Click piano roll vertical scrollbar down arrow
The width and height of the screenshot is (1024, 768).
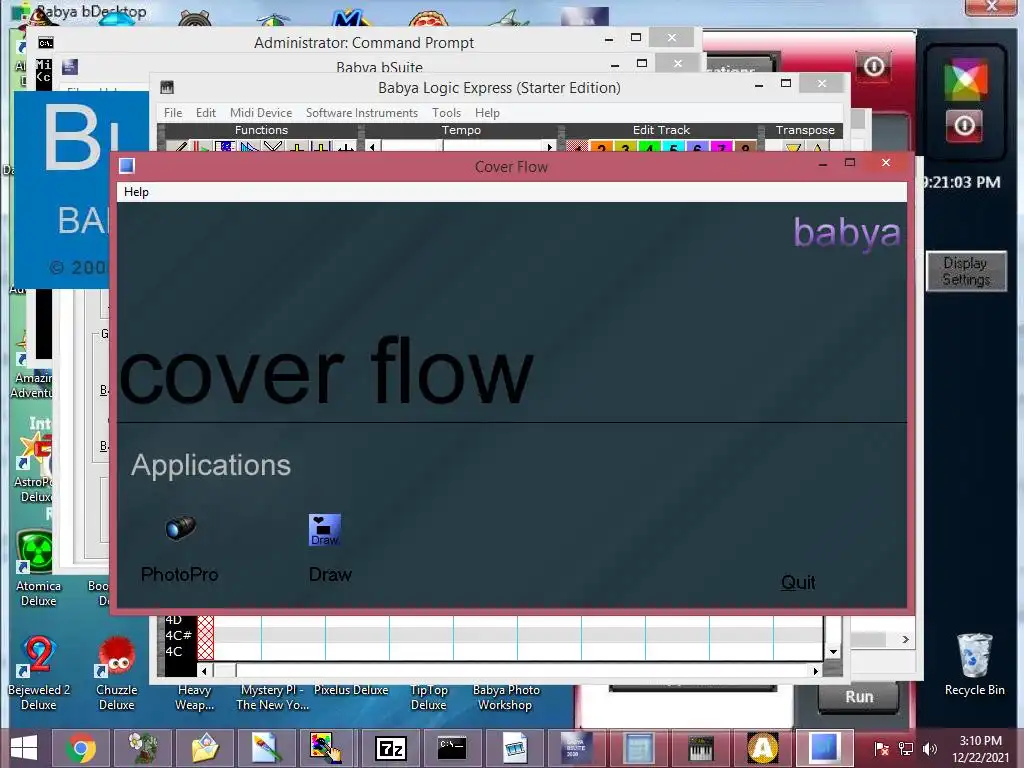(x=833, y=652)
